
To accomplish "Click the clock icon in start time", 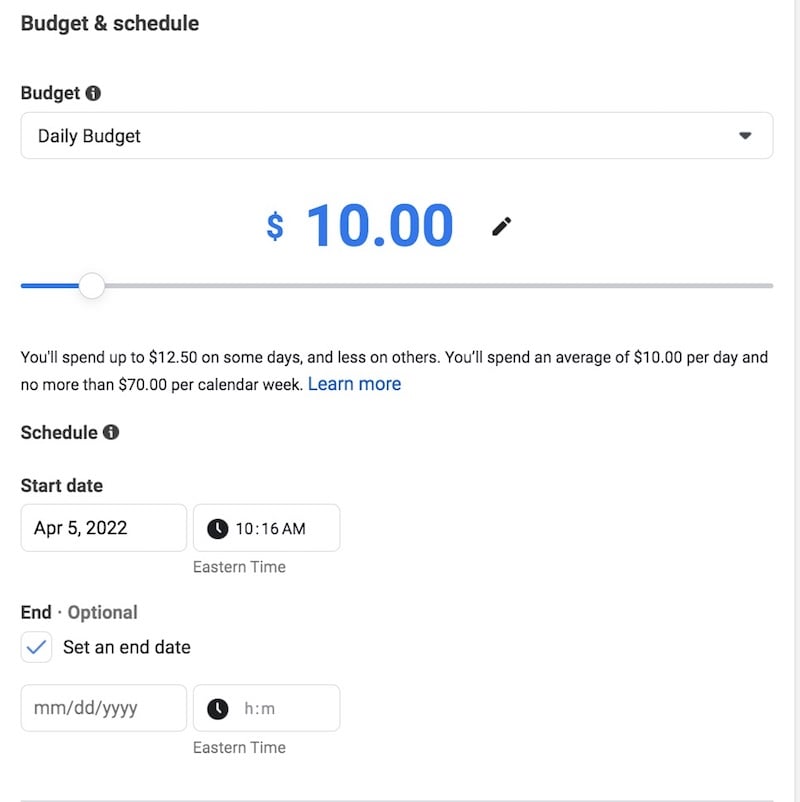I will [x=217, y=528].
